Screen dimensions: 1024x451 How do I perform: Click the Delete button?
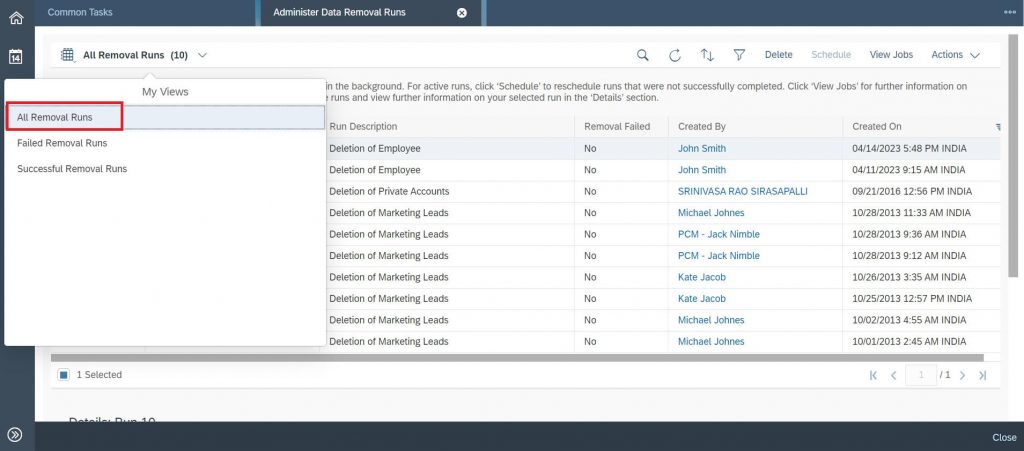(778, 55)
